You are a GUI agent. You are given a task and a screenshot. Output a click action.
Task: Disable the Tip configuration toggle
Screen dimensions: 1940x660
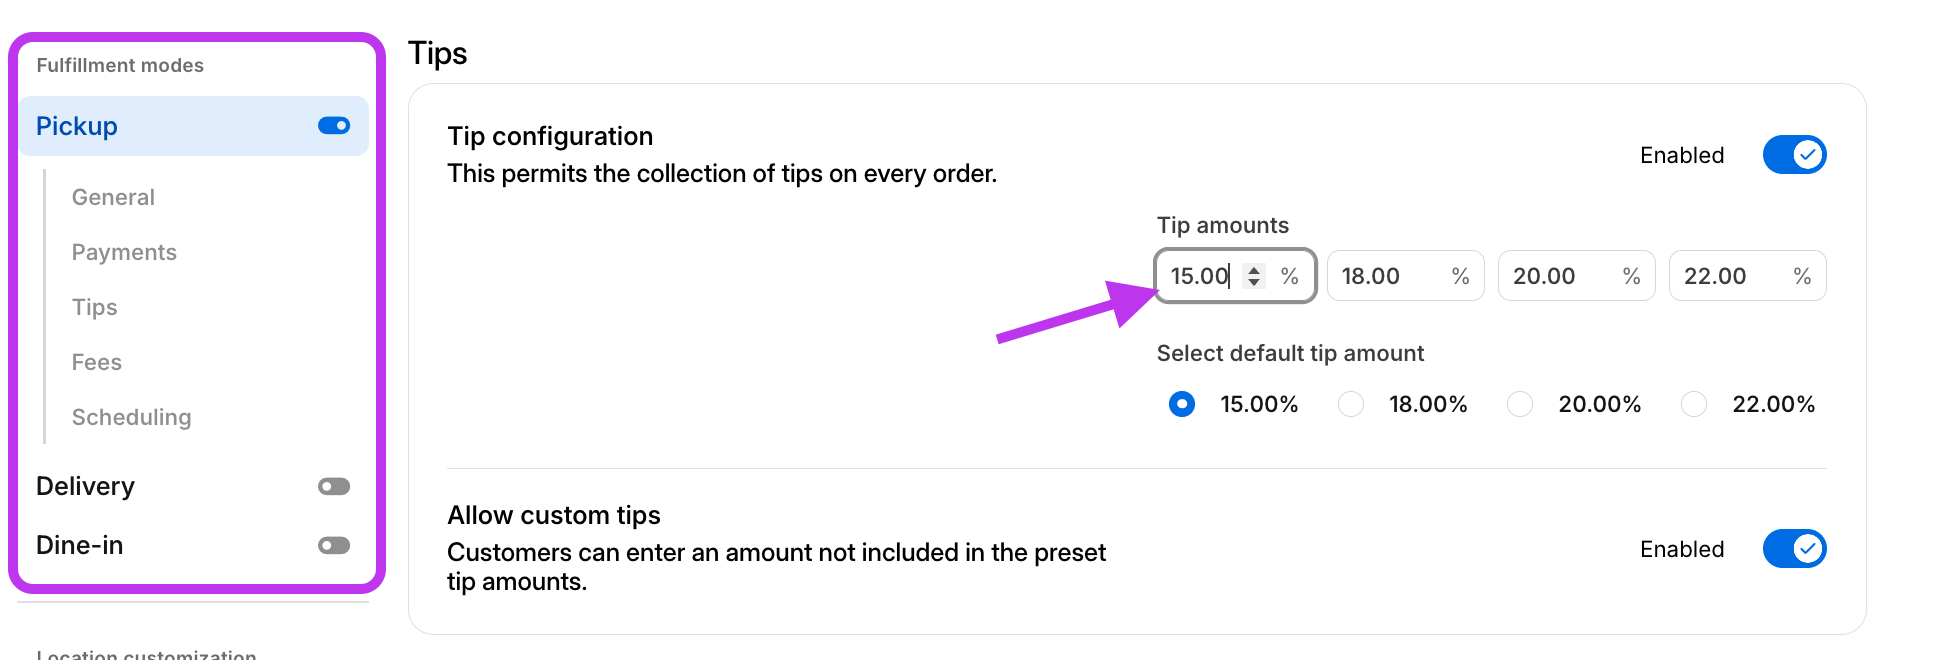tap(1794, 155)
